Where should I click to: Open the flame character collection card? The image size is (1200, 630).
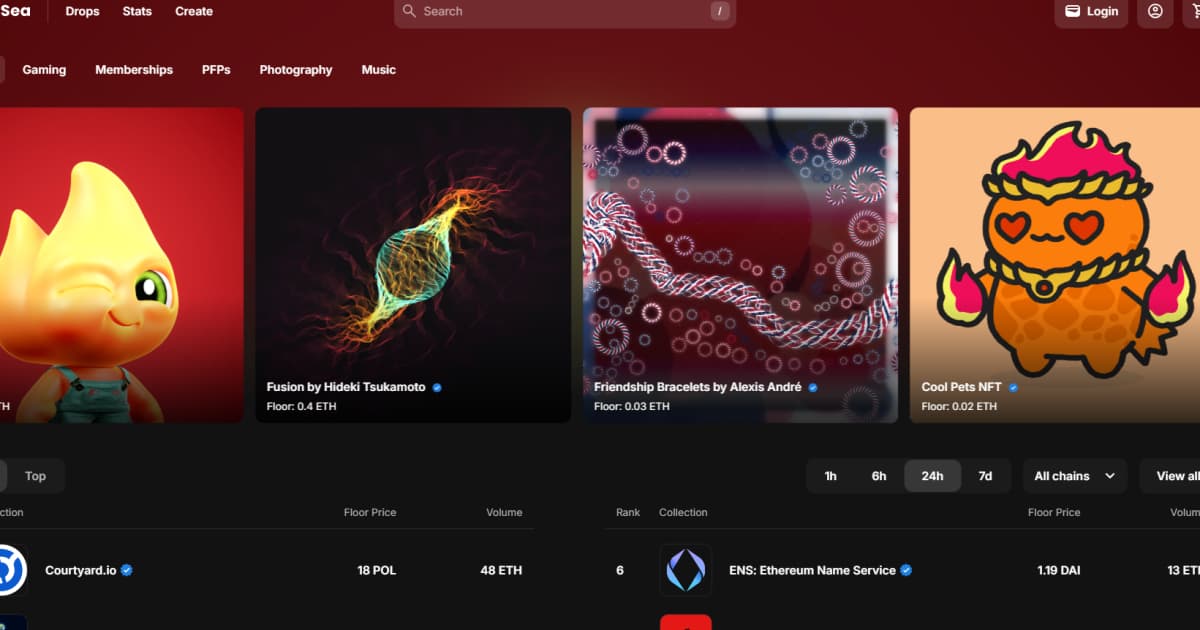tap(122, 265)
